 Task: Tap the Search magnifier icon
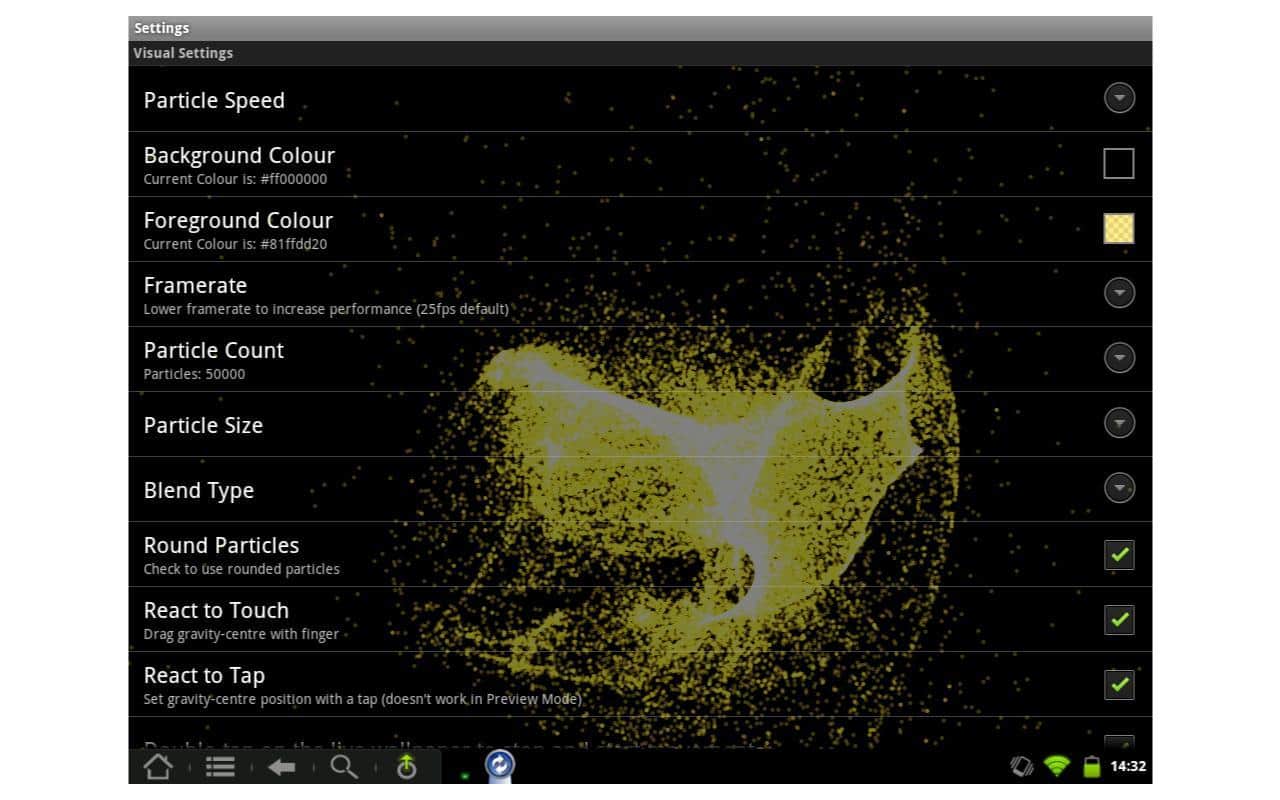[x=344, y=767]
